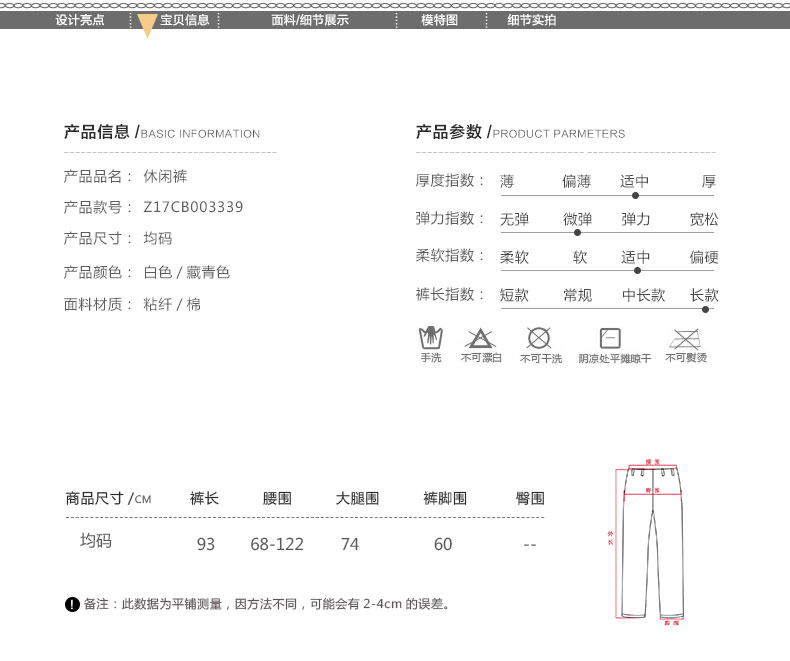Open the 面料/细节展示 tab
This screenshot has height=661, width=790.
(x=310, y=20)
